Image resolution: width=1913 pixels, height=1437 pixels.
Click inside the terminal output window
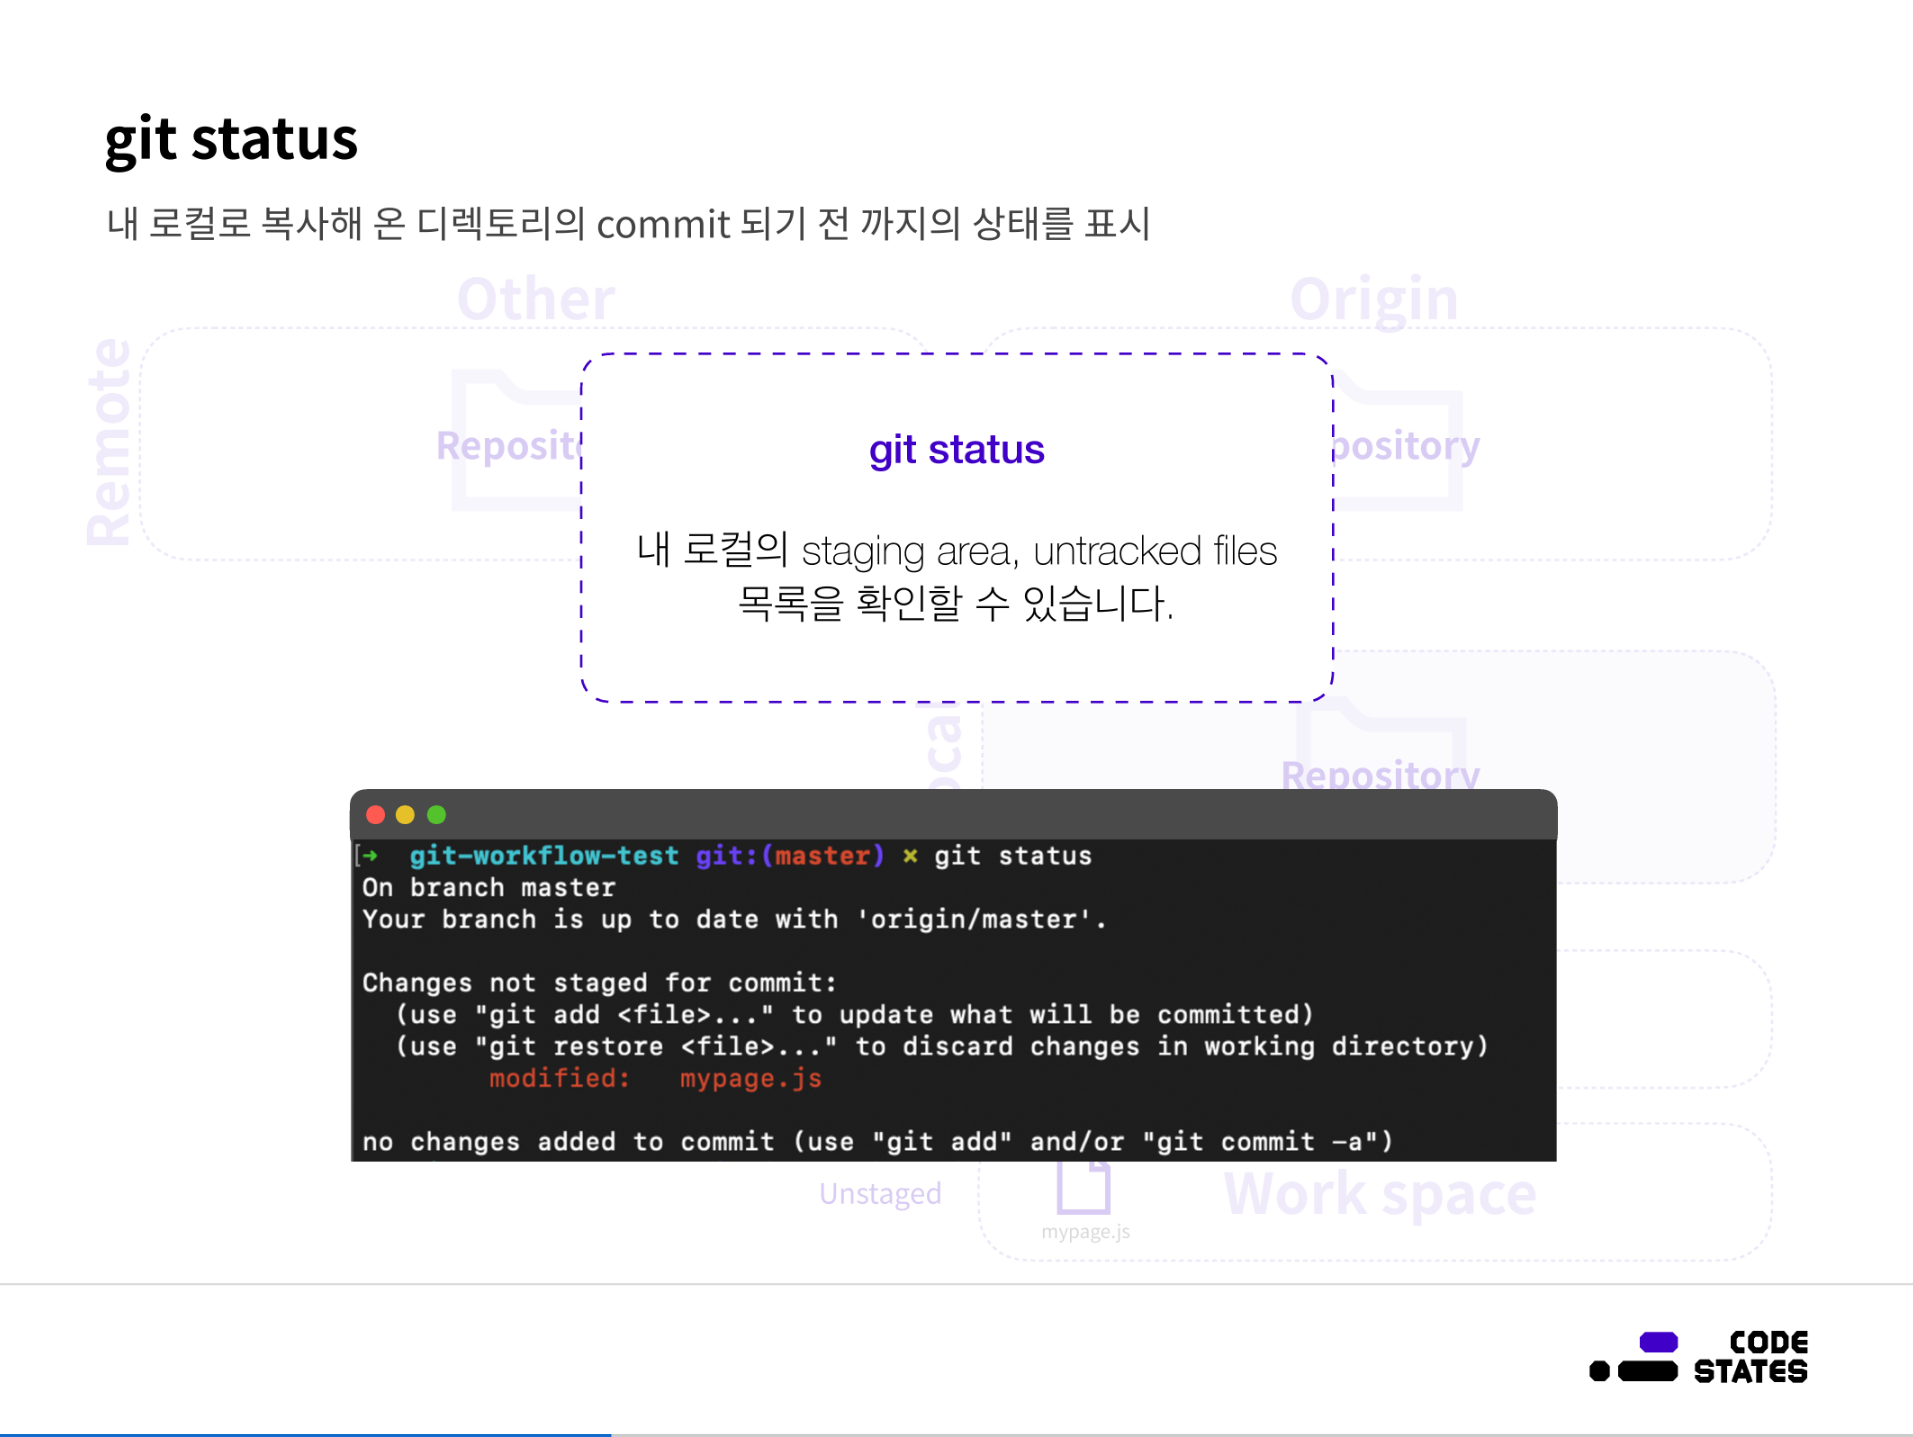pyautogui.click(x=950, y=1000)
